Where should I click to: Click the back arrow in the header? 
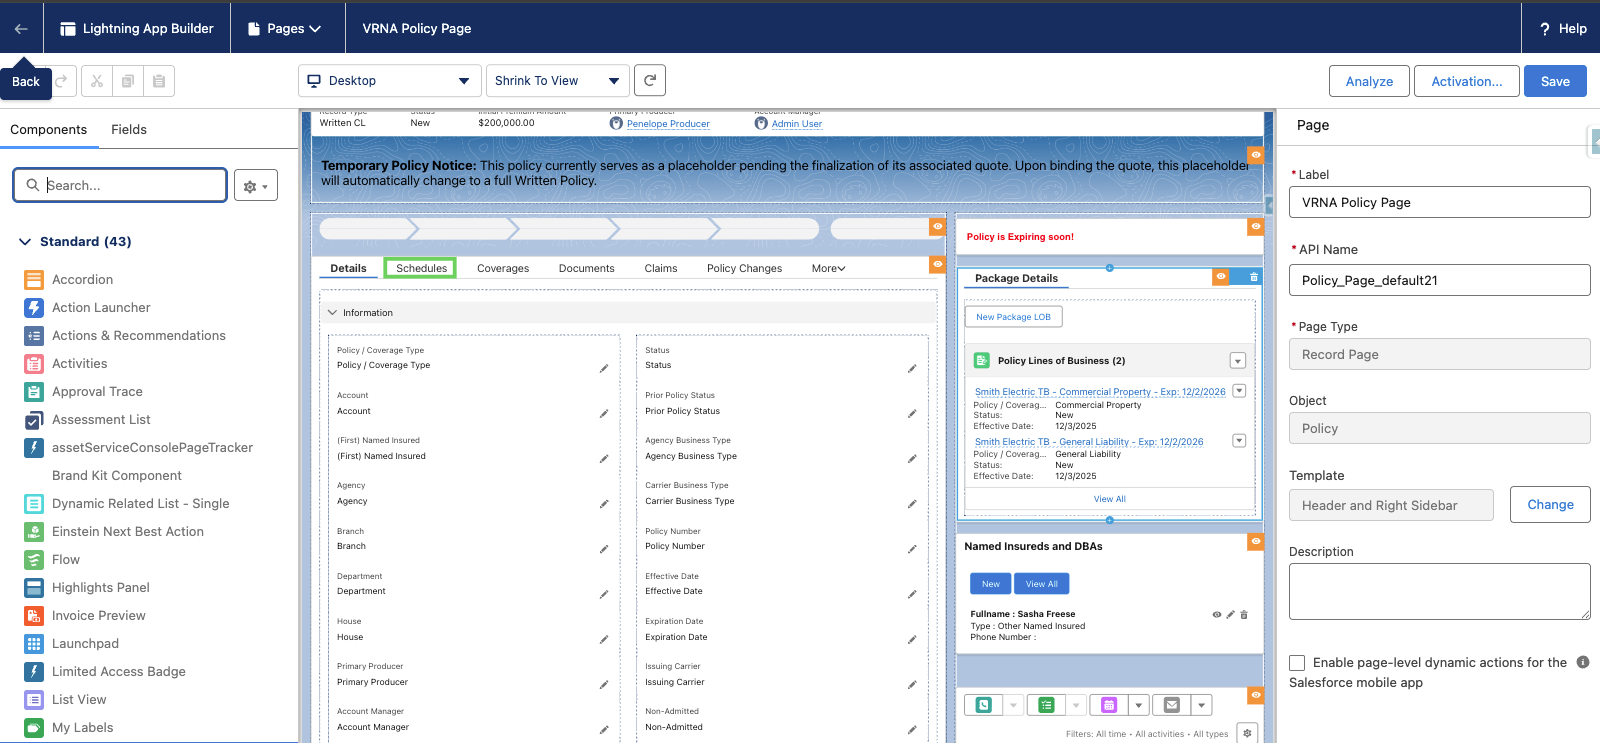(21, 28)
